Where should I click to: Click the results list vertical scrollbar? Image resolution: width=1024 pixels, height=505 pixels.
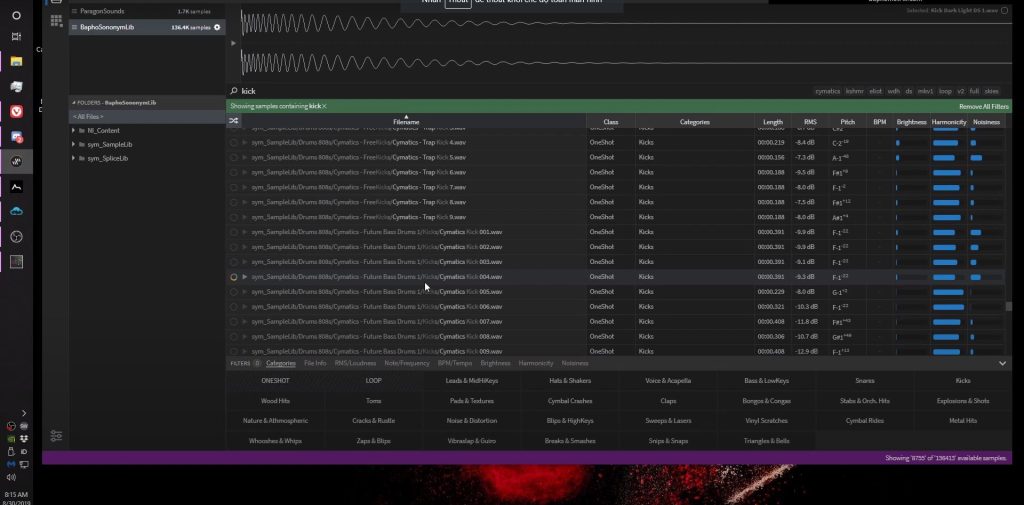(x=1009, y=306)
